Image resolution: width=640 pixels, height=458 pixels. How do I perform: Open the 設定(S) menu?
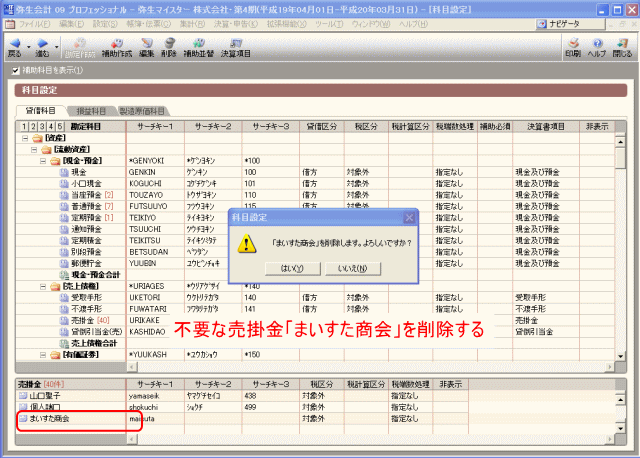pyautogui.click(x=105, y=24)
